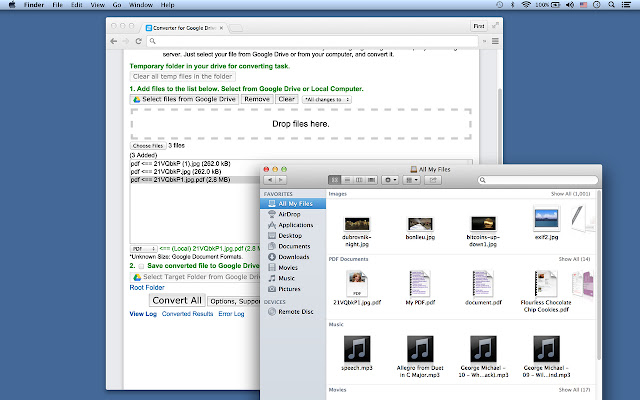Close the Converter for Google Drive tab

[x=221, y=28]
